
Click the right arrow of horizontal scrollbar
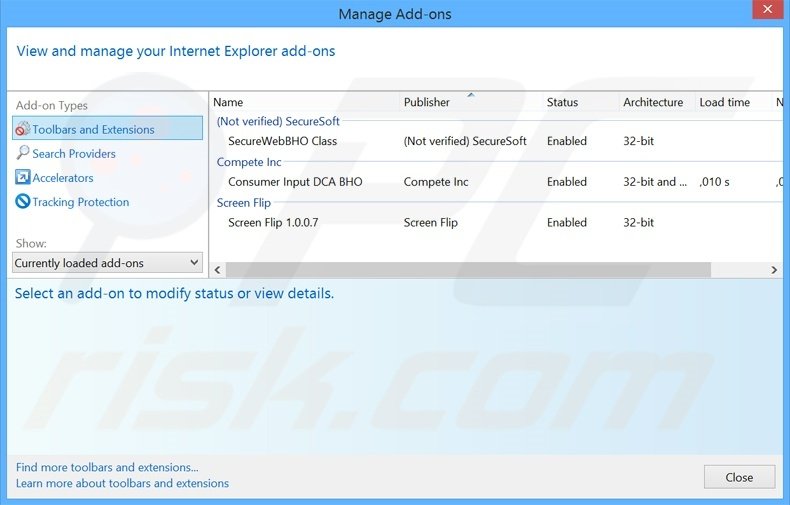coord(774,270)
